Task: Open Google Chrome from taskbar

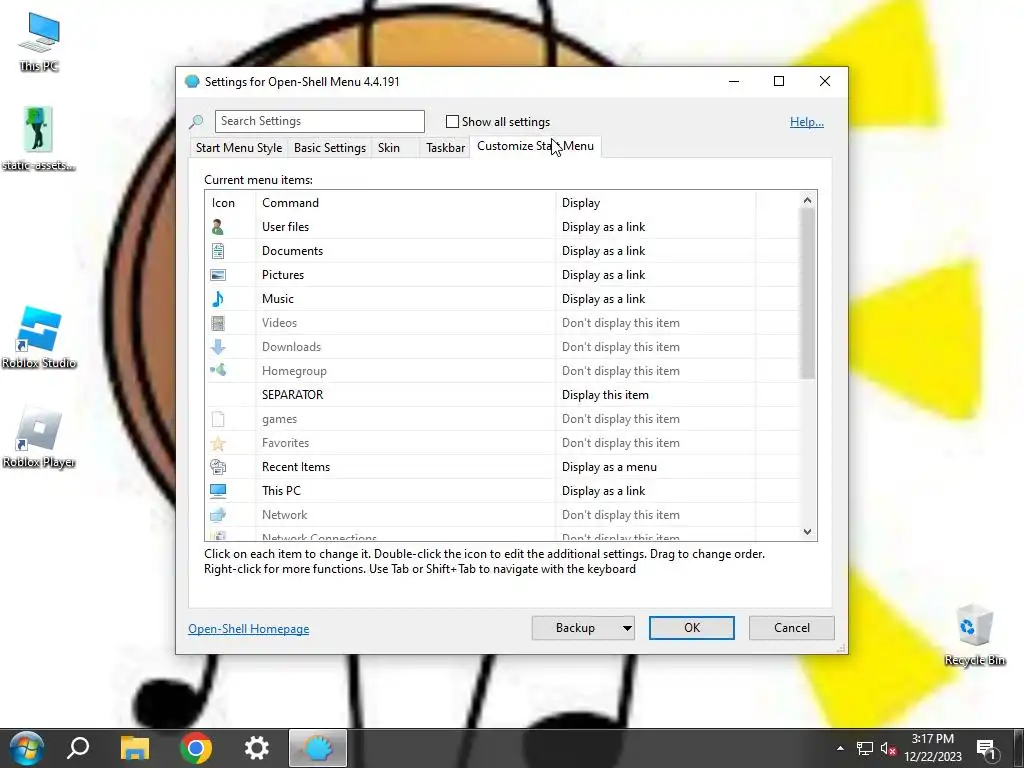Action: (x=196, y=748)
